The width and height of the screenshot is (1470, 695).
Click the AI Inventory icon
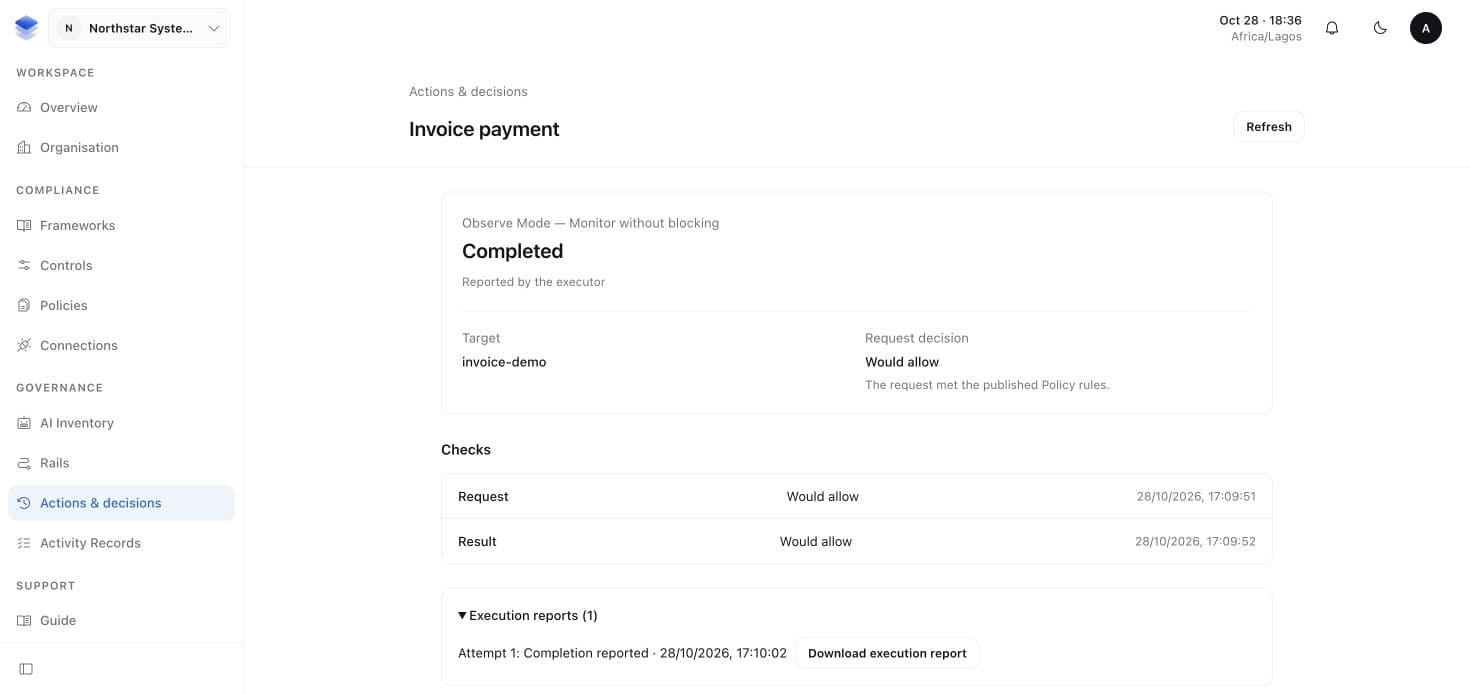tap(24, 423)
